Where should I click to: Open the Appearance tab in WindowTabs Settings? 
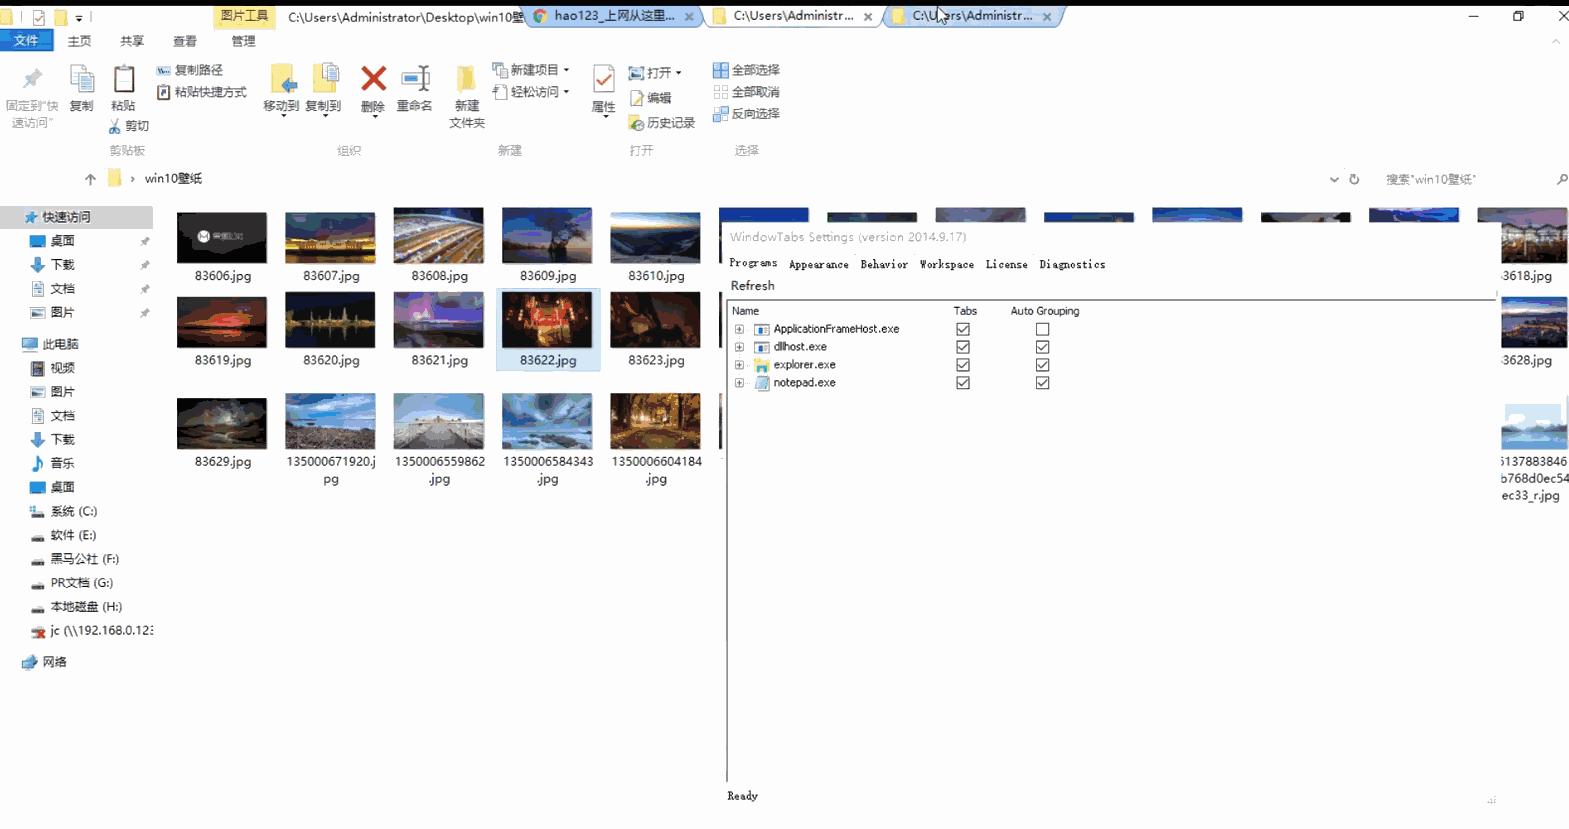818,265
